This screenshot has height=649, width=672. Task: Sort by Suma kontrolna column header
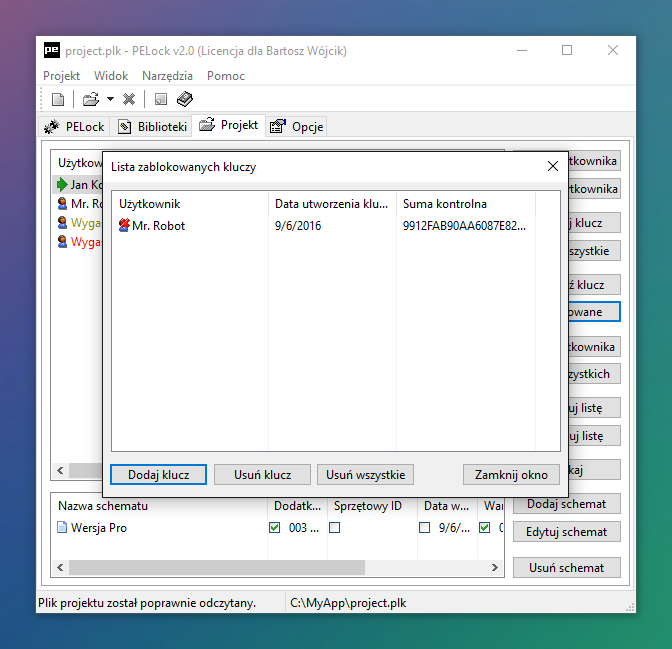tap(465, 204)
